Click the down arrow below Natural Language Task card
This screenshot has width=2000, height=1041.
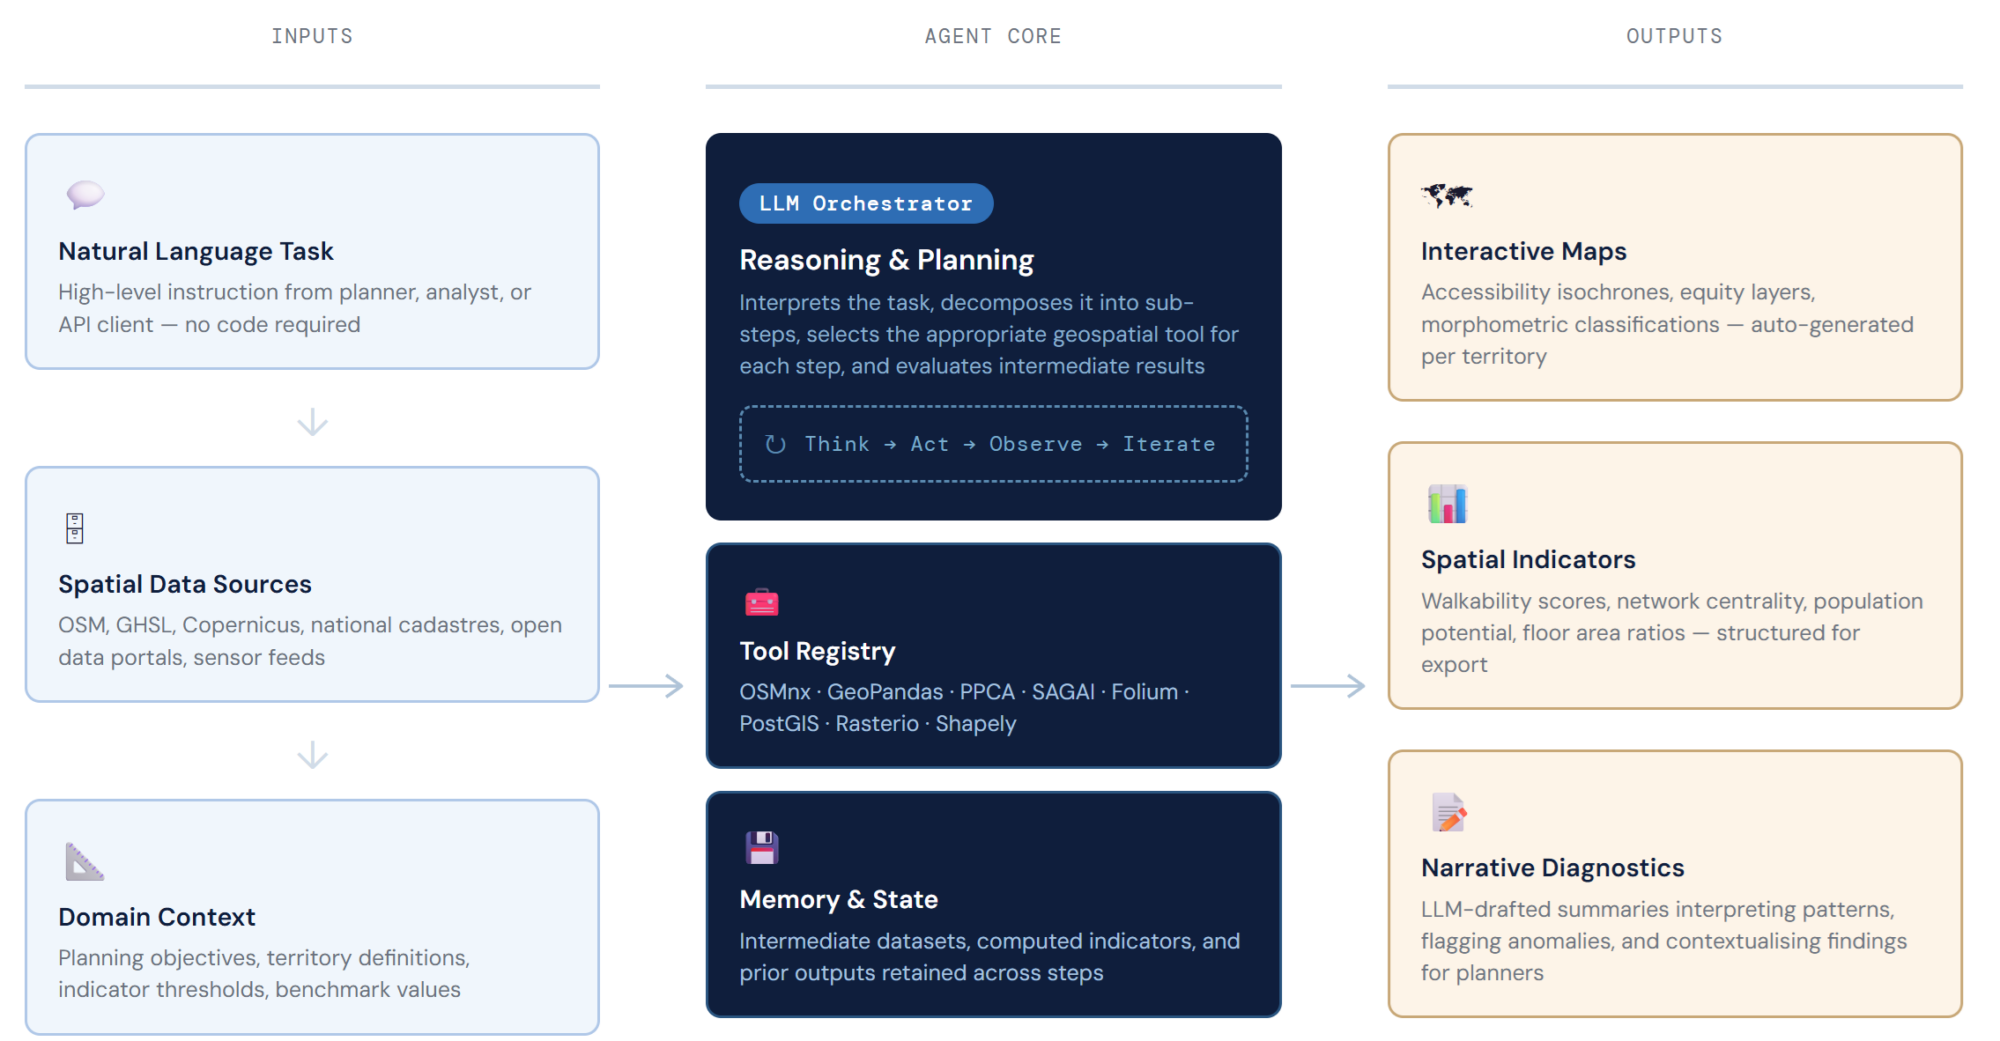click(312, 421)
